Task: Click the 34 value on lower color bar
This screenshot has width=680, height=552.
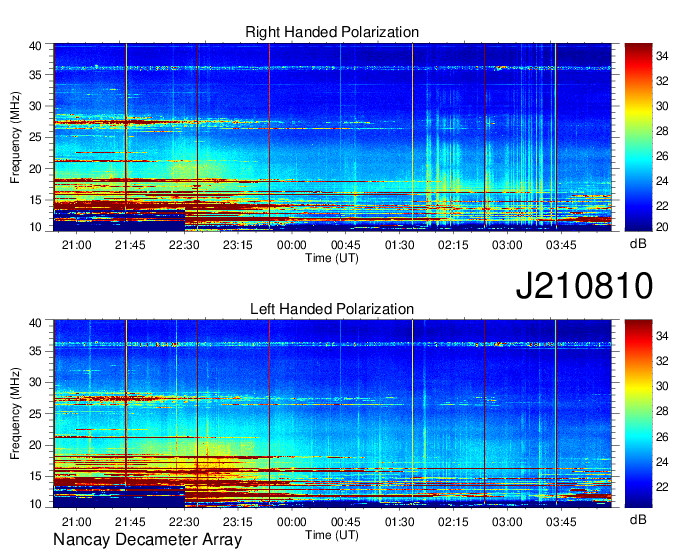Action: [x=662, y=336]
